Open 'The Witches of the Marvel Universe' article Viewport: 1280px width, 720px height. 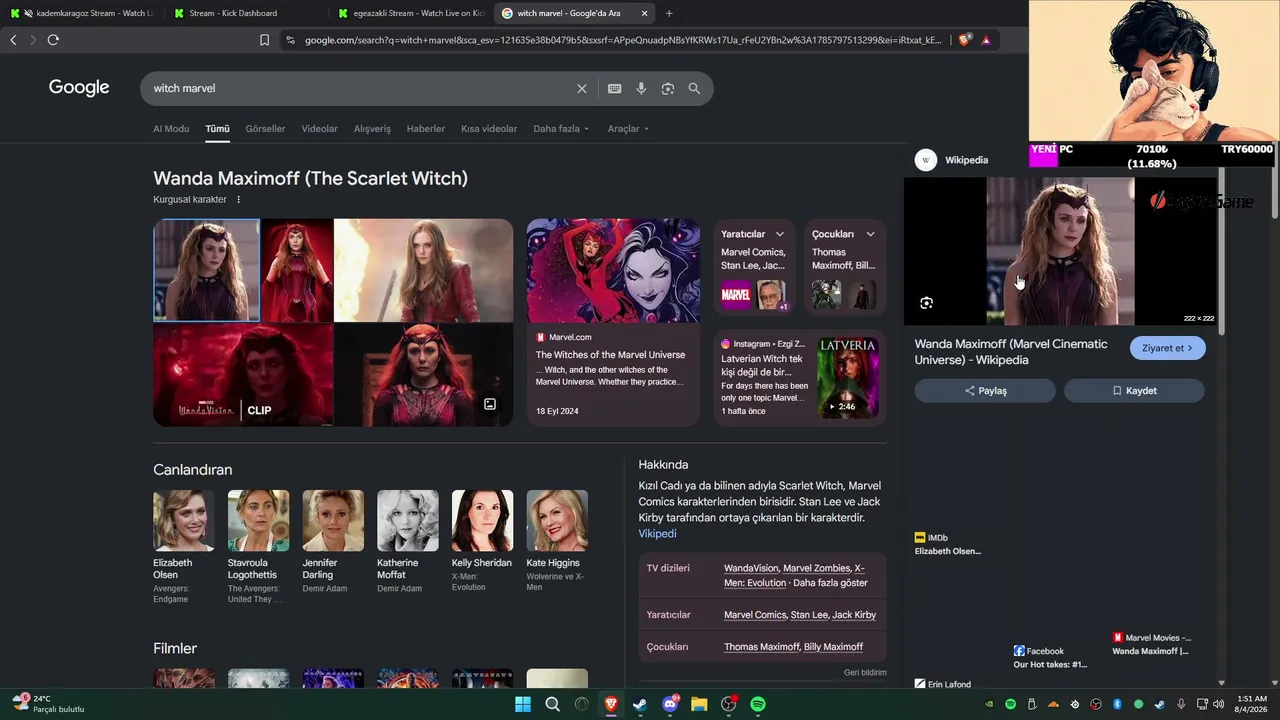click(x=610, y=355)
